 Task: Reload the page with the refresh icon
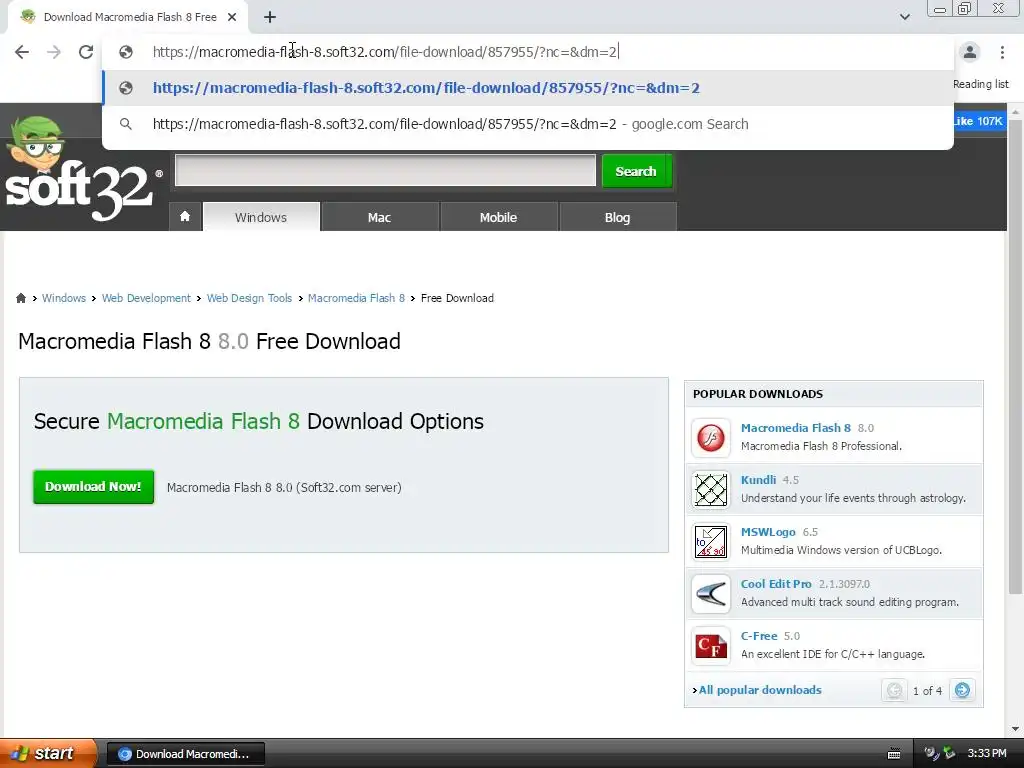point(86,52)
